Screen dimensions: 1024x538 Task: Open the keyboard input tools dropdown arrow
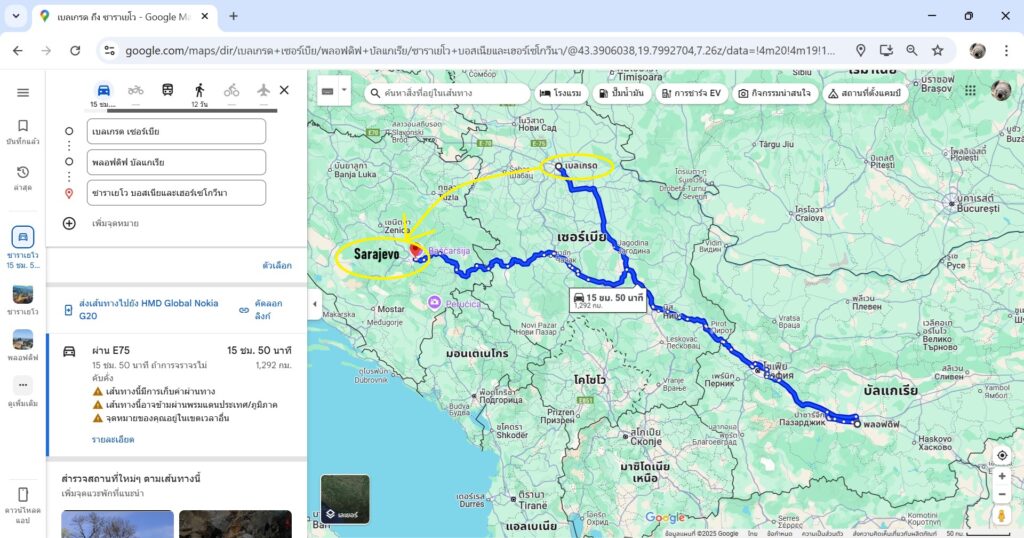pyautogui.click(x=344, y=90)
